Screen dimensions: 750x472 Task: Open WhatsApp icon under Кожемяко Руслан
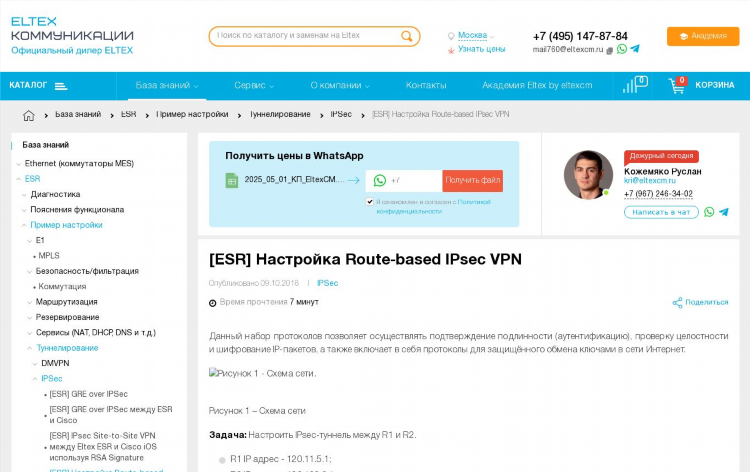709,212
